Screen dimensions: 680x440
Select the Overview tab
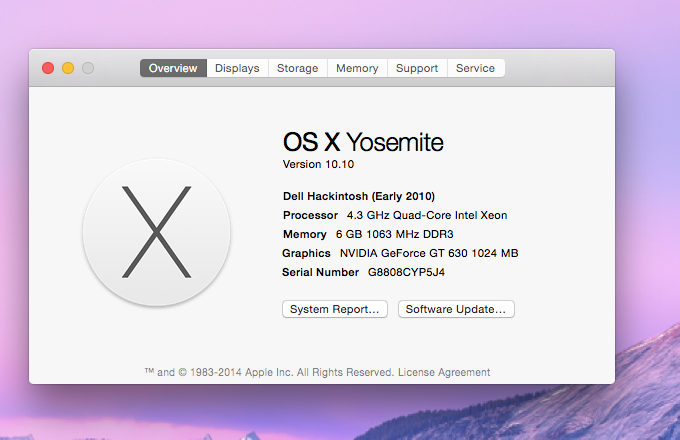click(x=173, y=68)
